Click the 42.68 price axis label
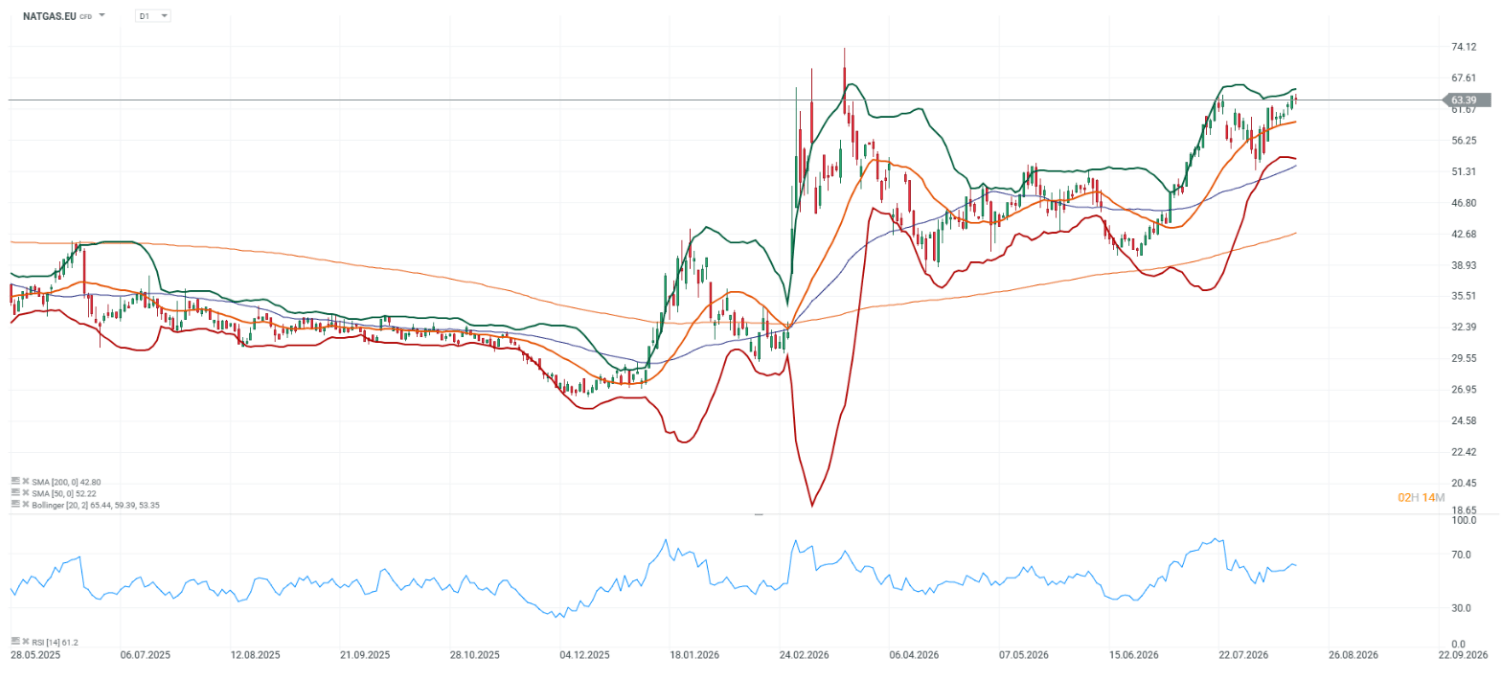1512x685 pixels. tap(1463, 234)
